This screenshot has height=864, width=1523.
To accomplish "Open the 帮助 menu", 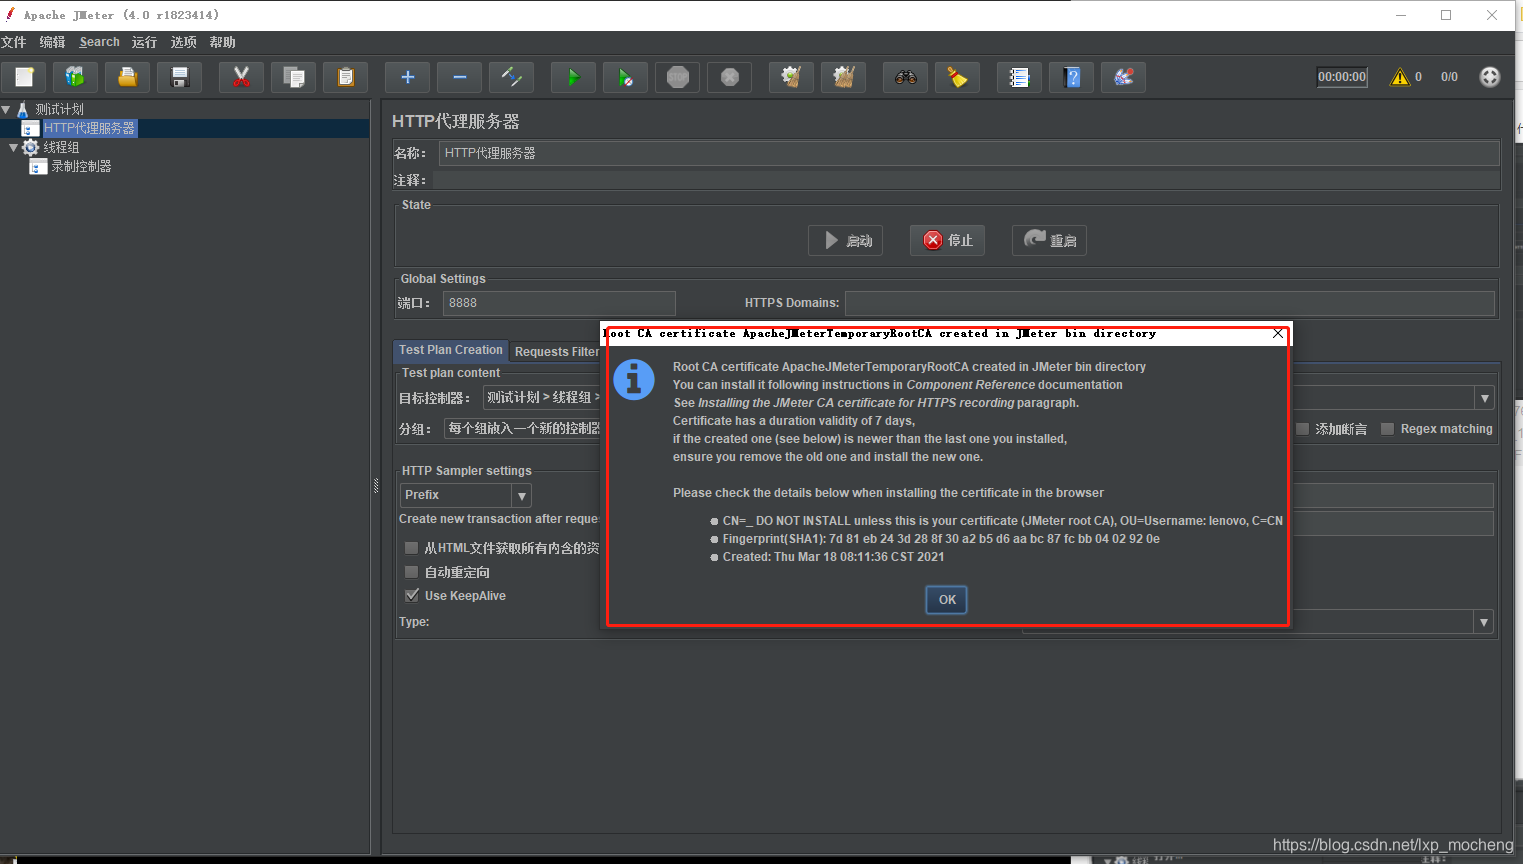I will pos(222,42).
